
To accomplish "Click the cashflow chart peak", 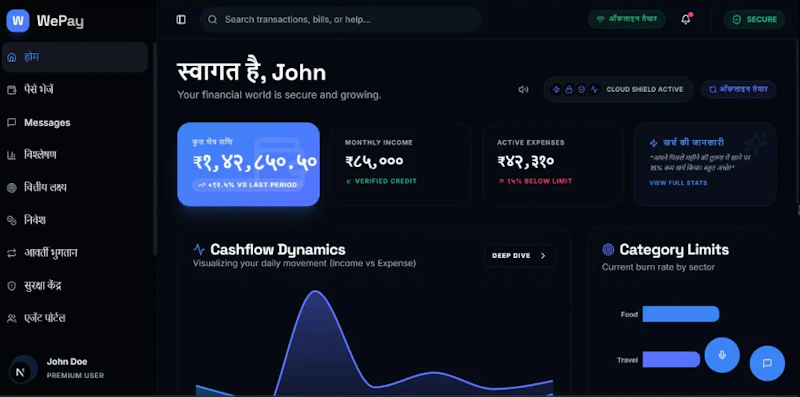I will point(316,291).
